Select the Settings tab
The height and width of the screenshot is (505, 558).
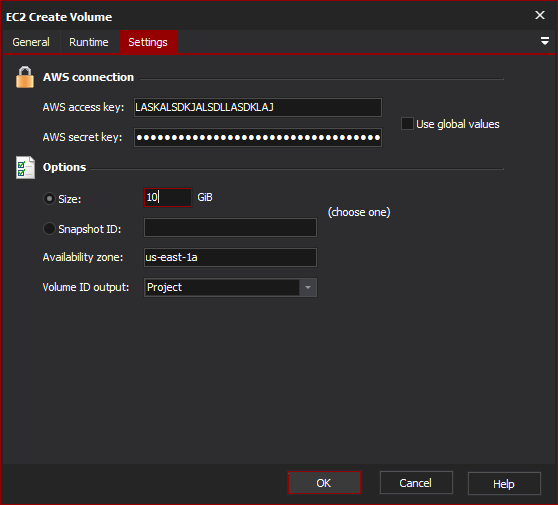pyautogui.click(x=148, y=42)
